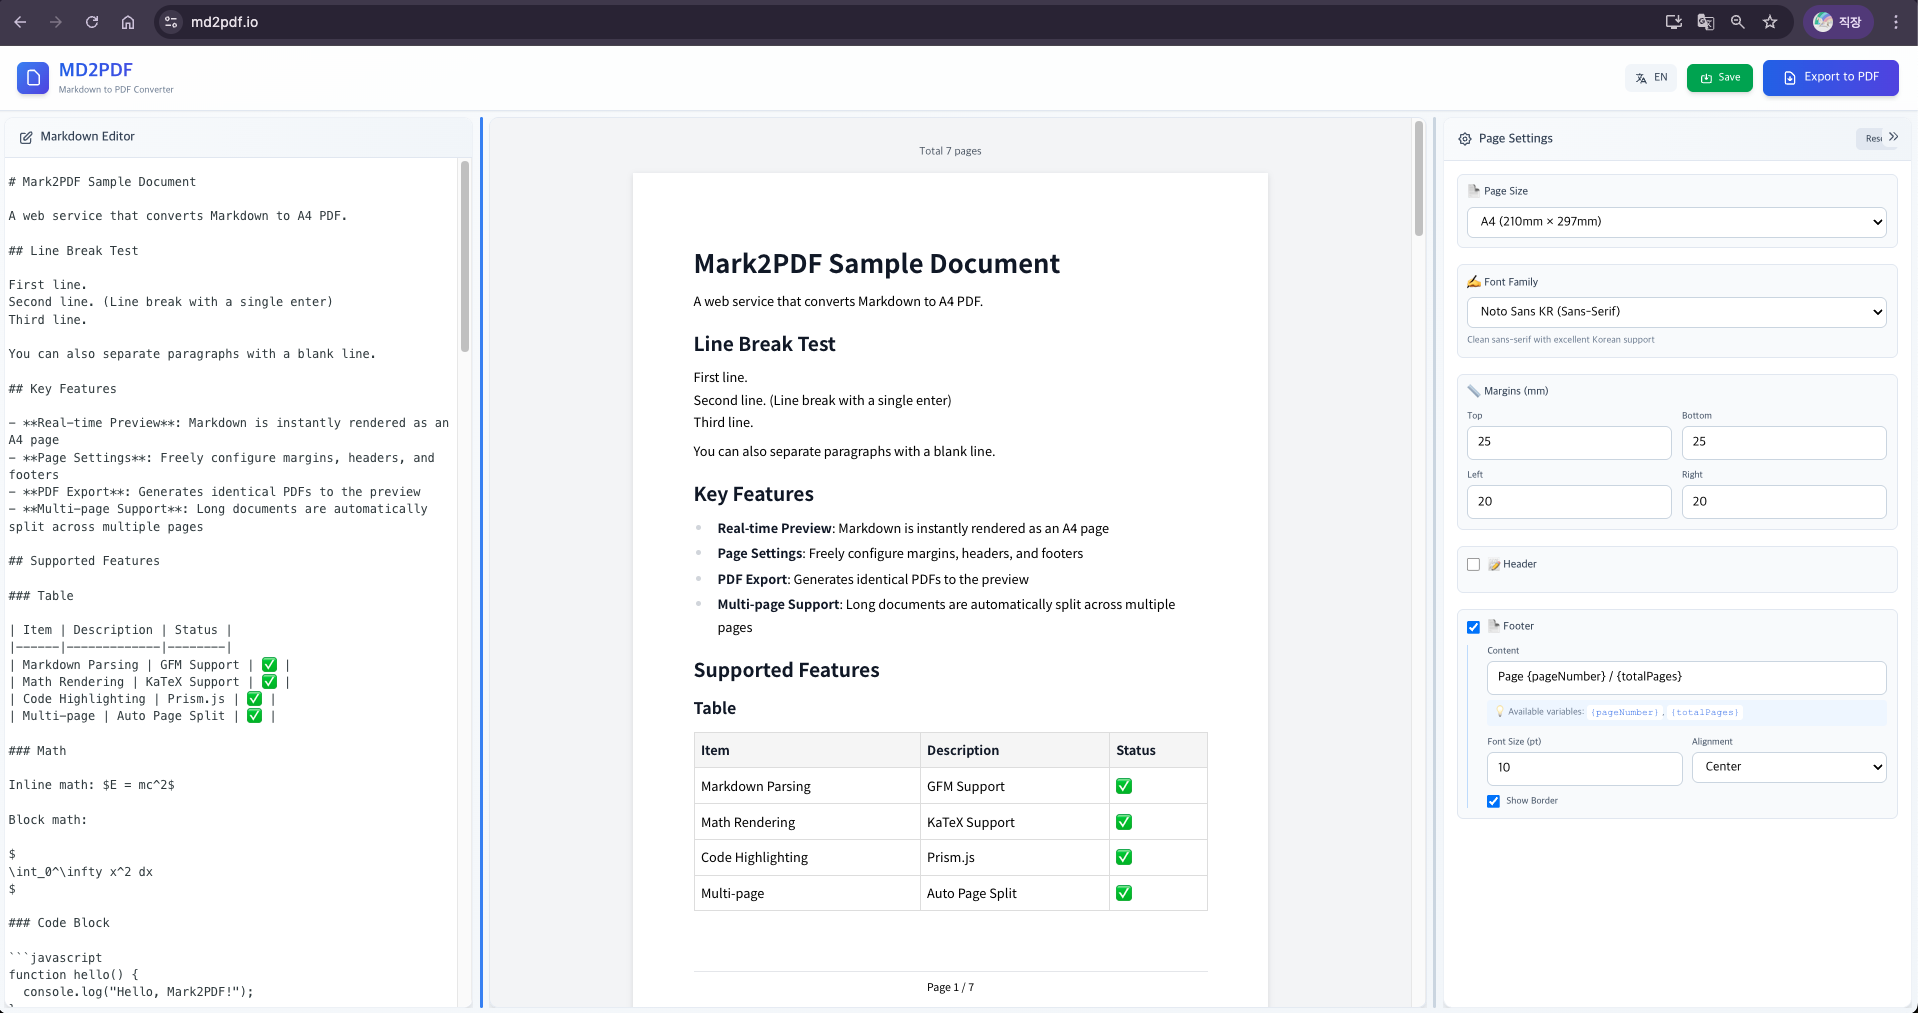The width and height of the screenshot is (1918, 1013).
Task: Click the 'Mark2PDF Sample Document' preview heading
Action: 876,264
